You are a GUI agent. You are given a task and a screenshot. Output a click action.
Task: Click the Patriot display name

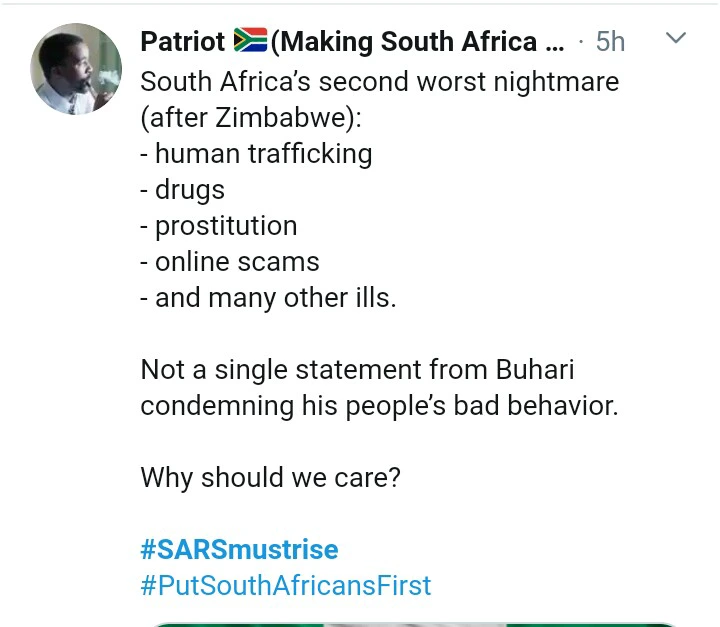tap(184, 41)
